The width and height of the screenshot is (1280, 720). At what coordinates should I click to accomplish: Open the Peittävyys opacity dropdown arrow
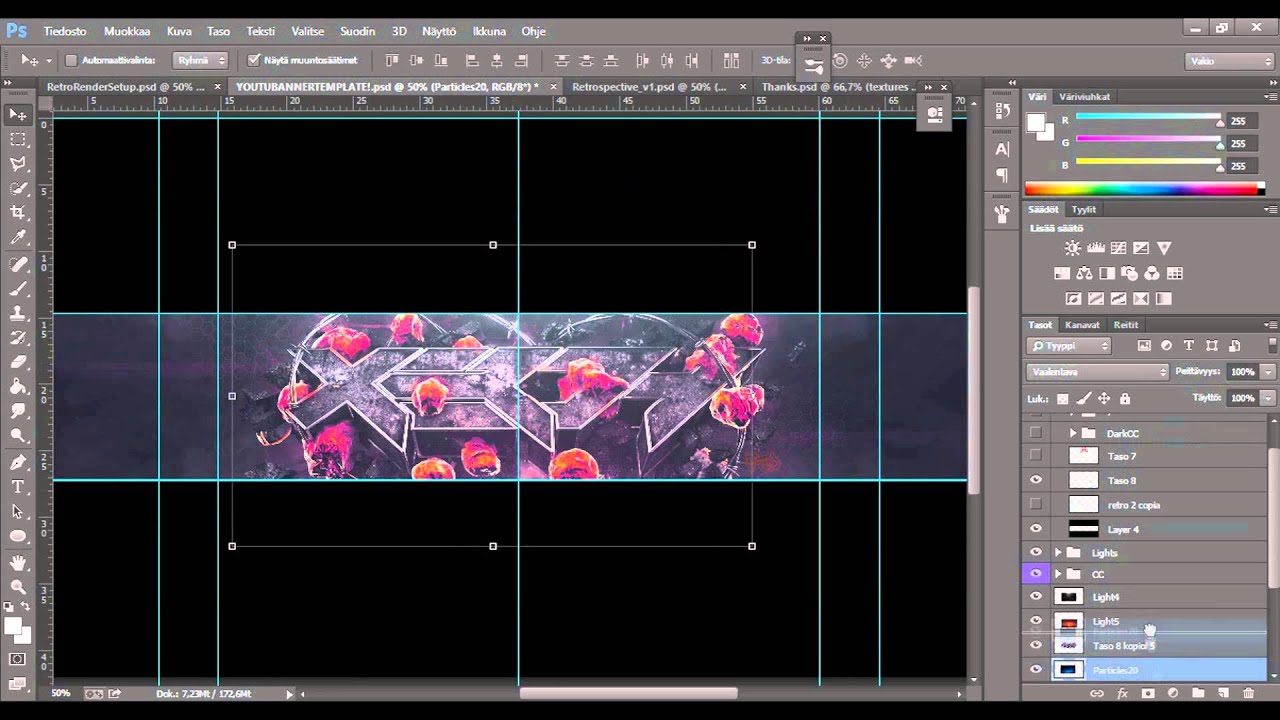coord(1268,371)
